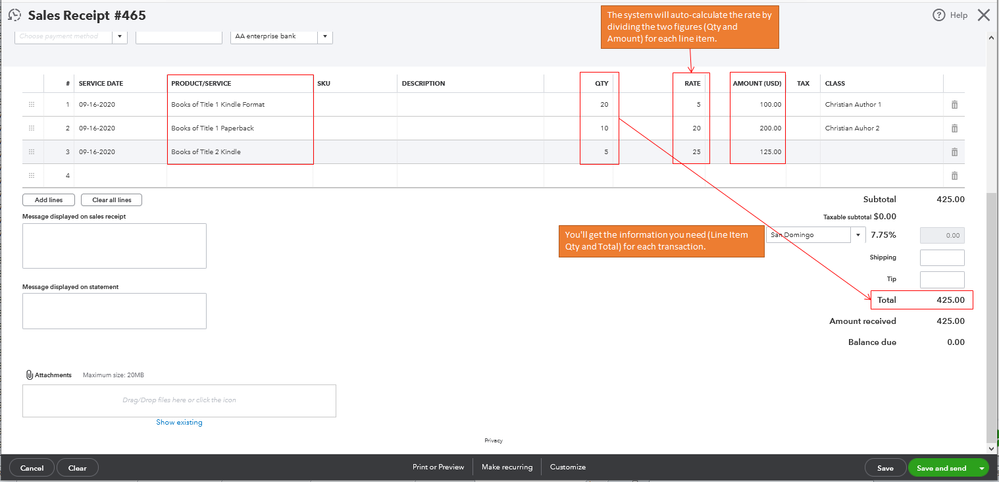
Task: Open the Privacy link
Action: coord(494,441)
